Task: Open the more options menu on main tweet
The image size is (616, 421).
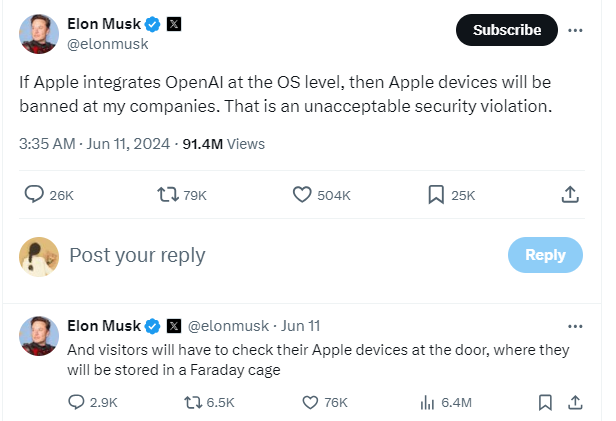Action: [575, 30]
